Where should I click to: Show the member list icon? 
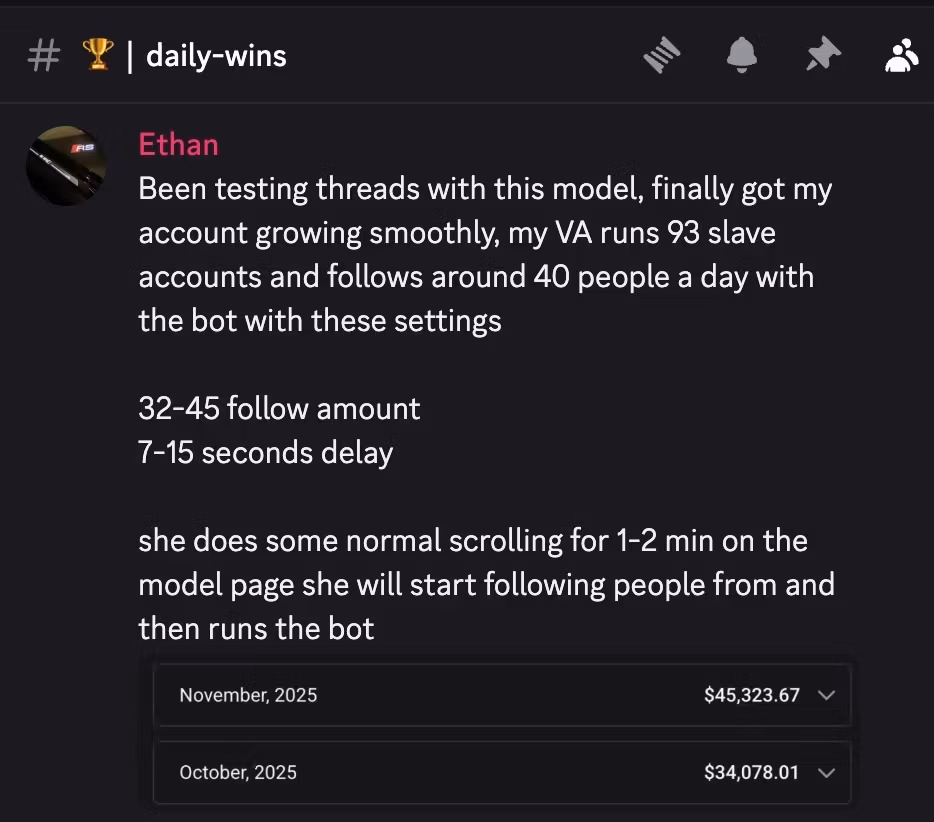point(901,56)
